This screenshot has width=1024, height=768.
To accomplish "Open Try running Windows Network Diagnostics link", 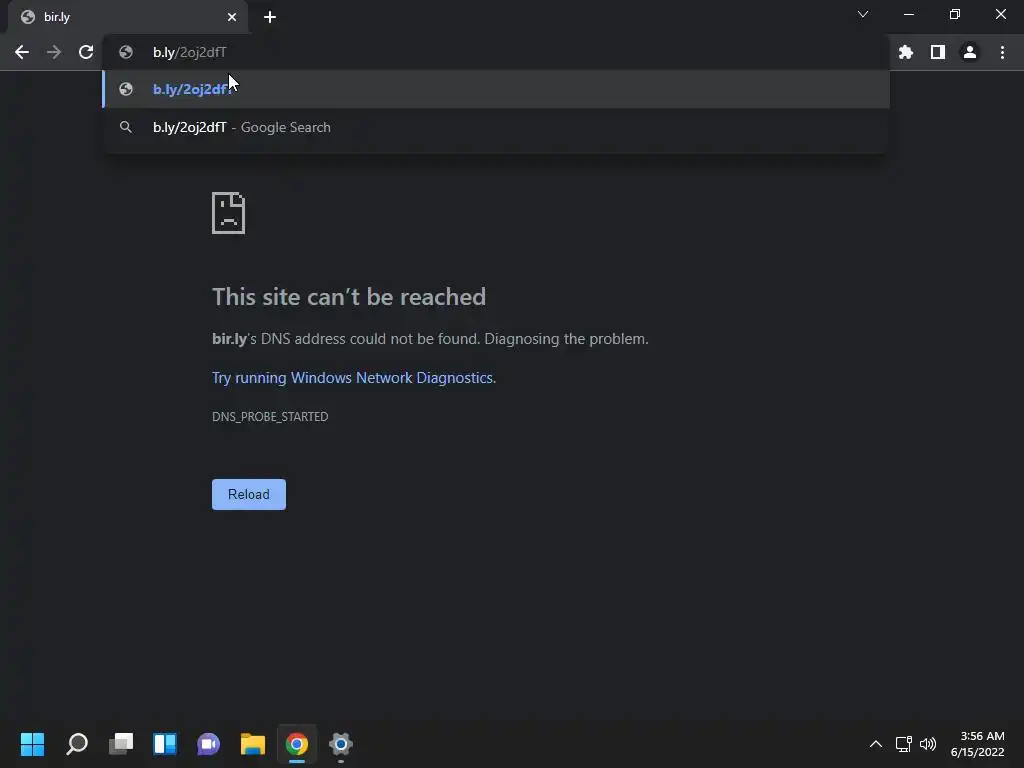I will point(353,377).
